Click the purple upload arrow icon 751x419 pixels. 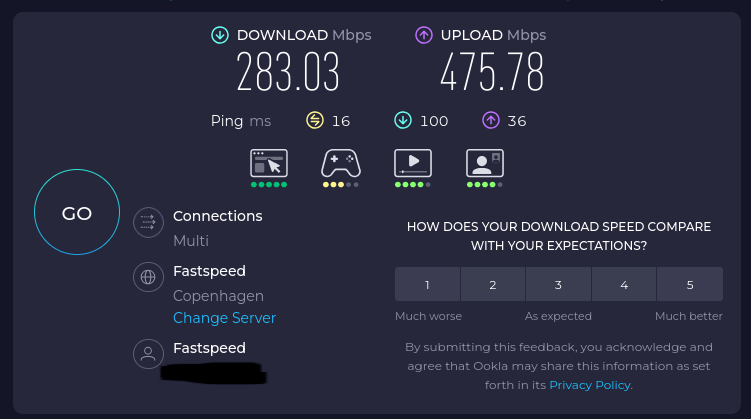click(423, 35)
